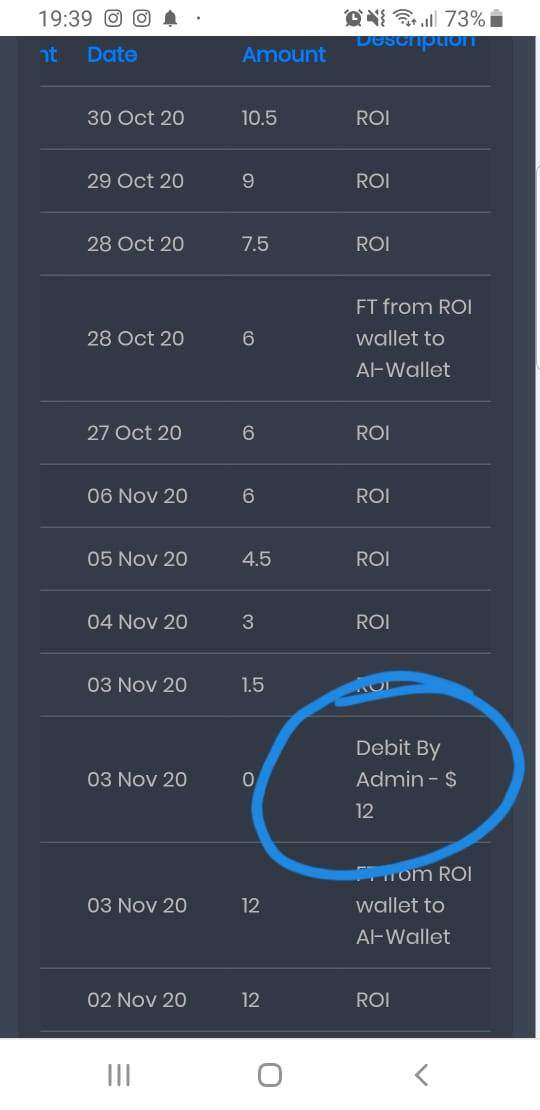
Task: Sort by the Date column header
Action: point(112,55)
